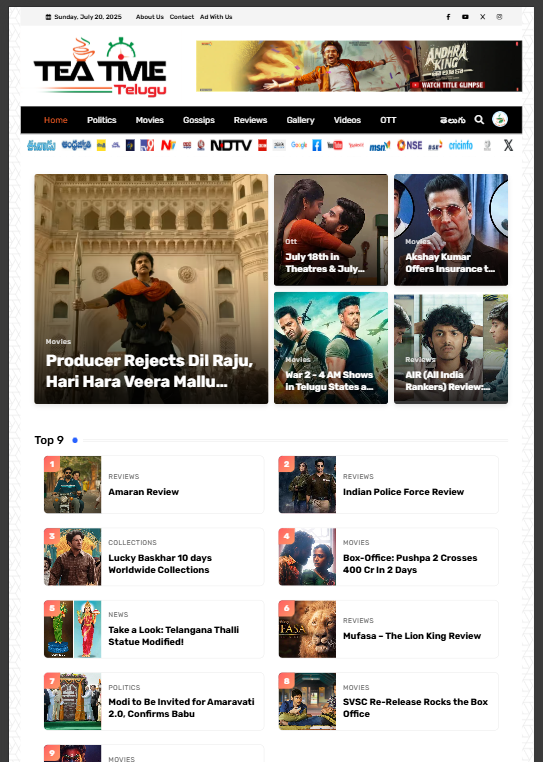Open the large X logo in logo strip
Viewport: 543px width, 762px height.
(x=508, y=145)
